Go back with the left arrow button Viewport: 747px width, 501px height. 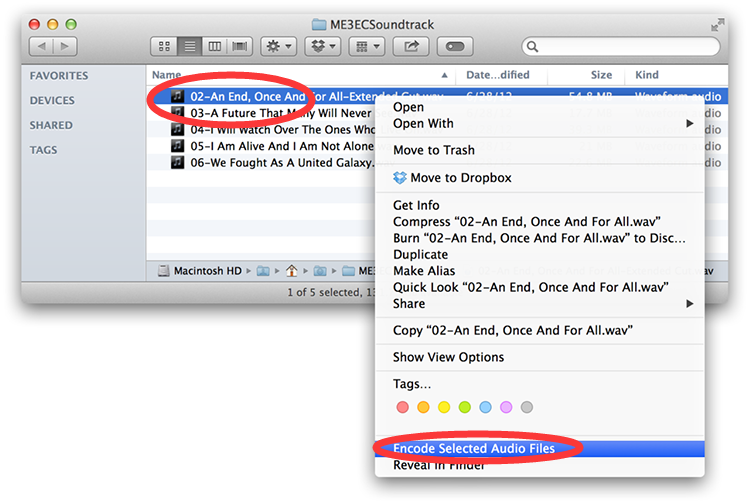(x=41, y=46)
